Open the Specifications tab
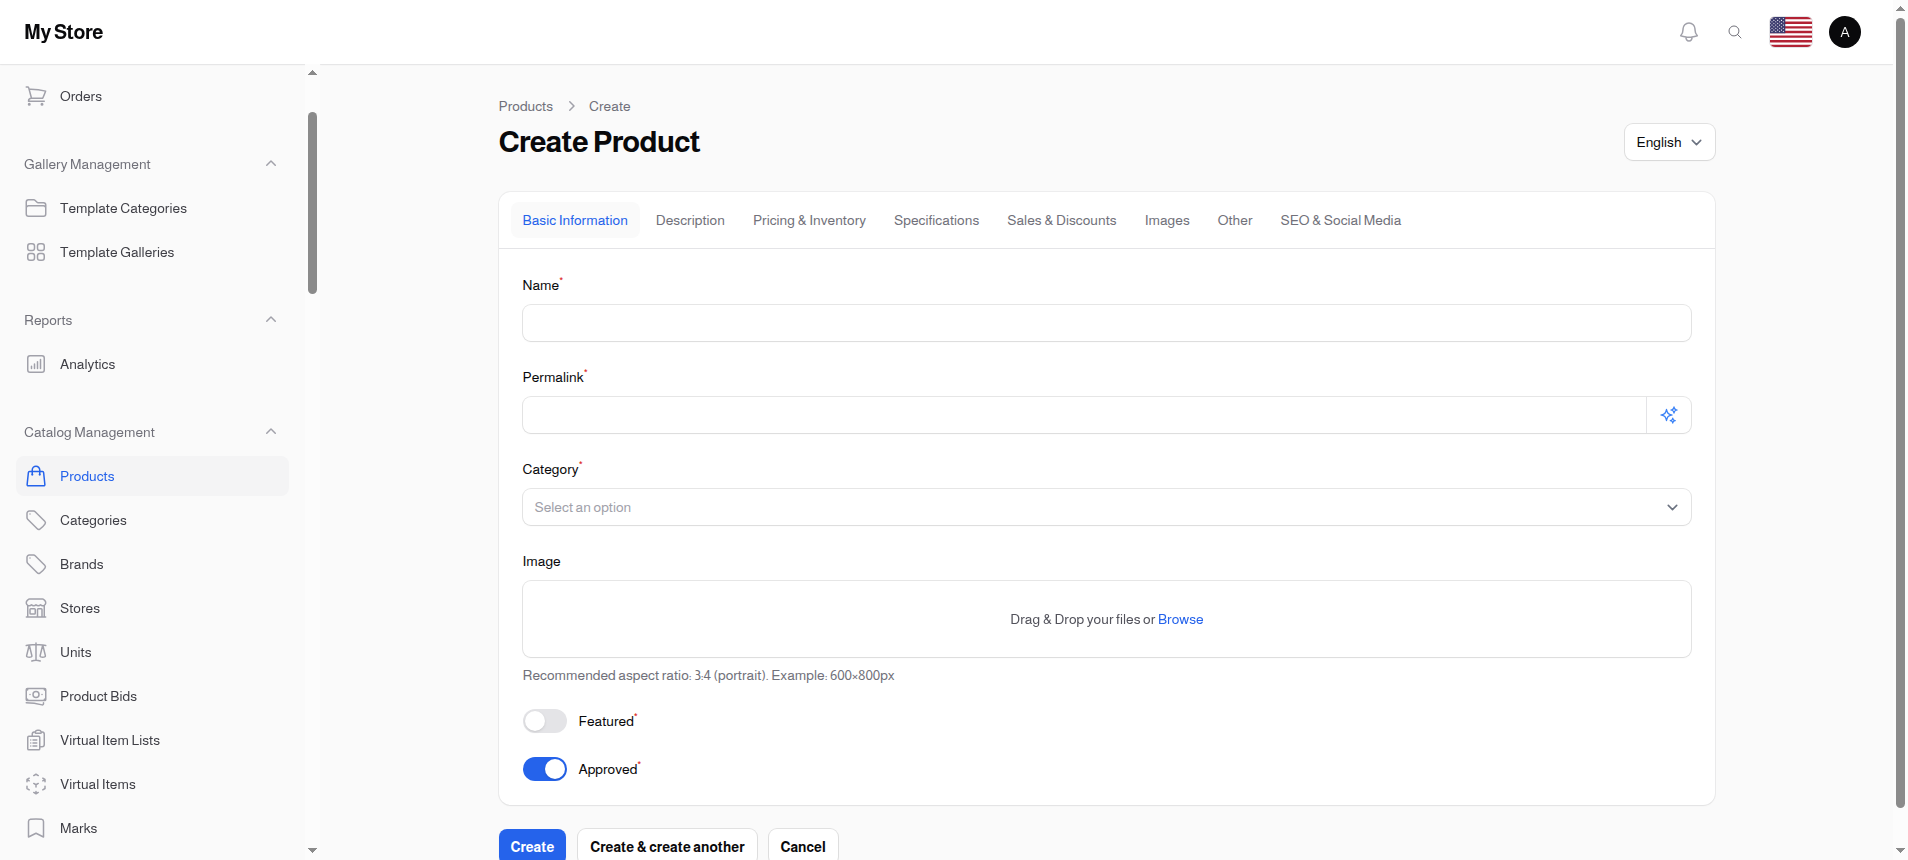This screenshot has height=860, width=1908. click(936, 220)
